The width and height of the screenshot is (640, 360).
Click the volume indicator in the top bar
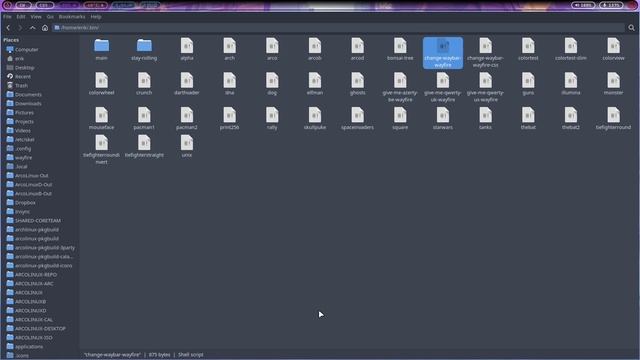583,5
